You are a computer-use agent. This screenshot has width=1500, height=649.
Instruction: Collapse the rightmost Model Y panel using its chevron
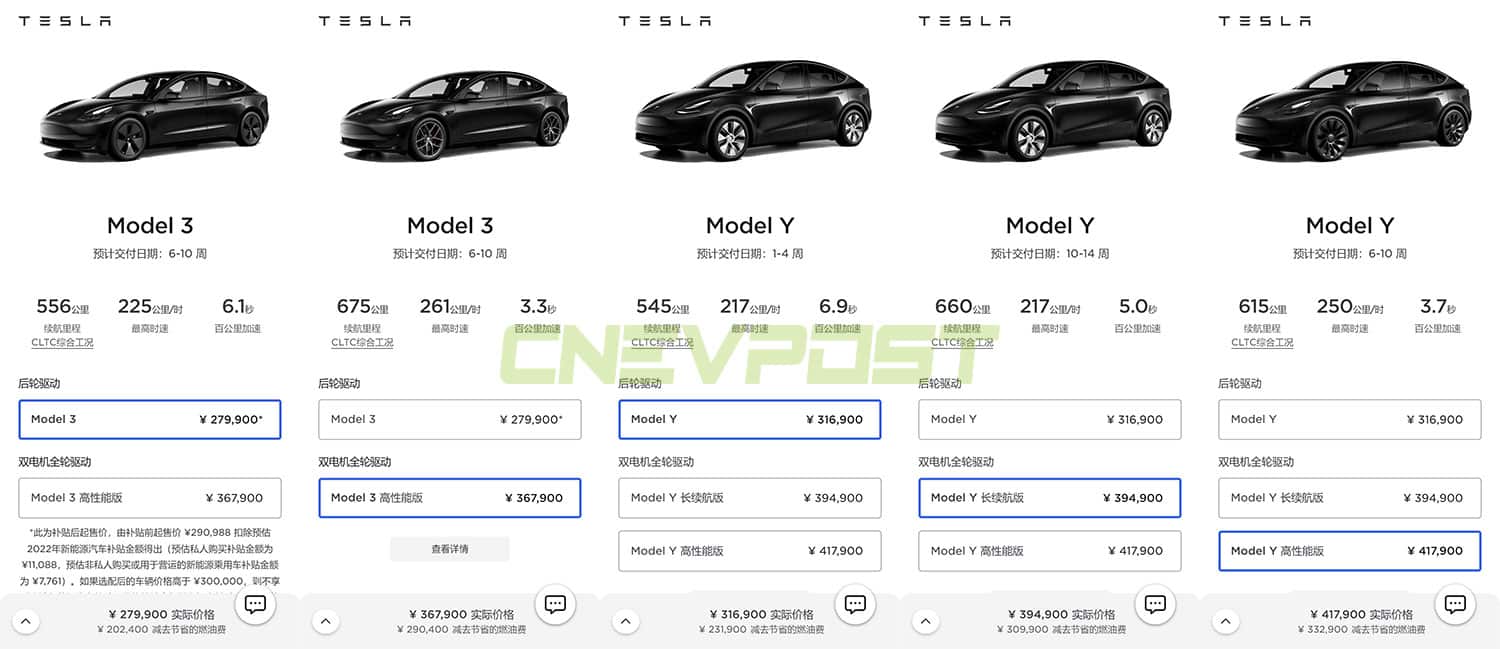click(1226, 620)
